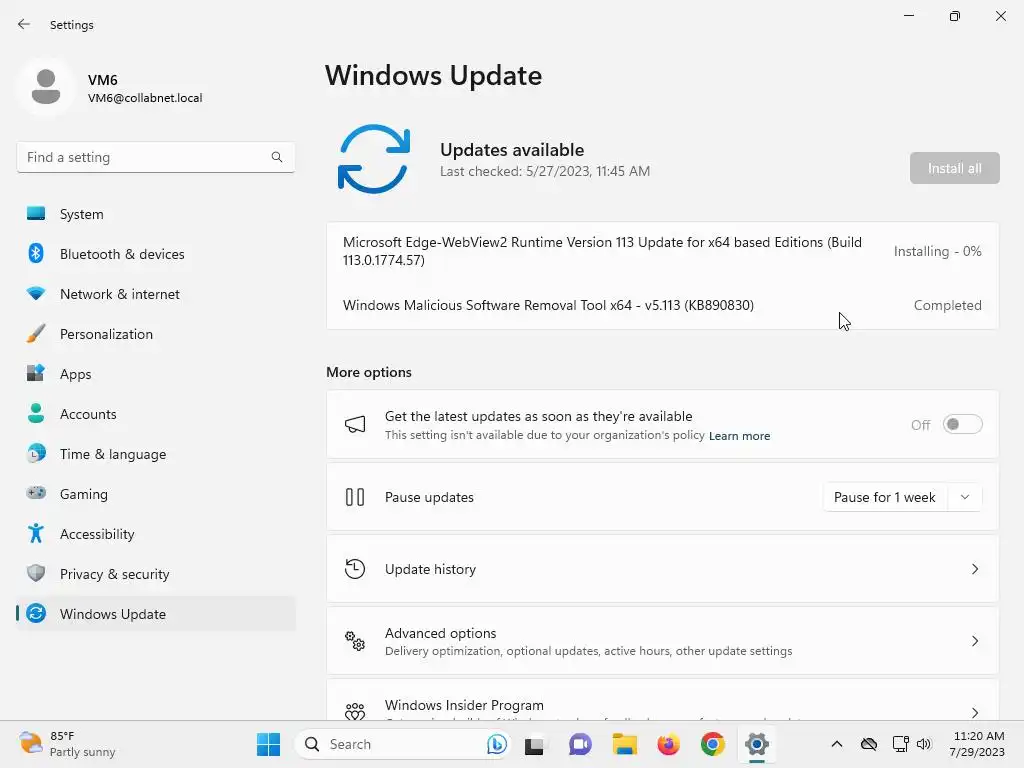
Task: Click the Privacy & security shield icon
Action: 36,573
